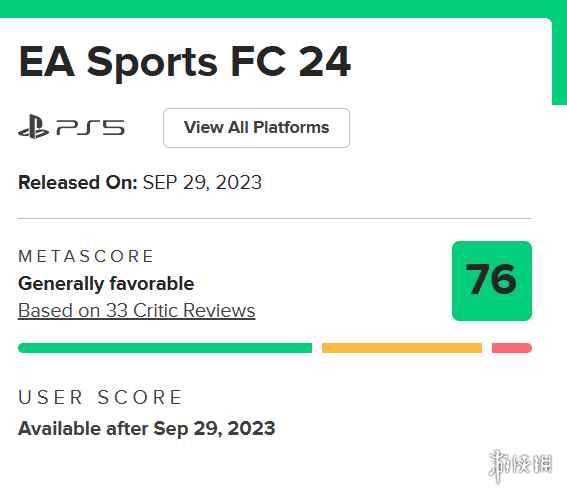
Task: Click the Generally favorable rating text
Action: (106, 283)
